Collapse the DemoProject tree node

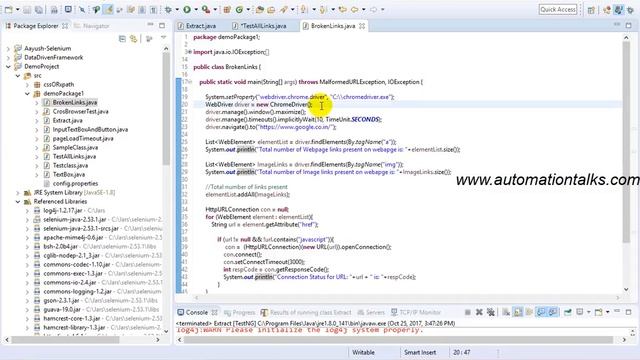8,67
